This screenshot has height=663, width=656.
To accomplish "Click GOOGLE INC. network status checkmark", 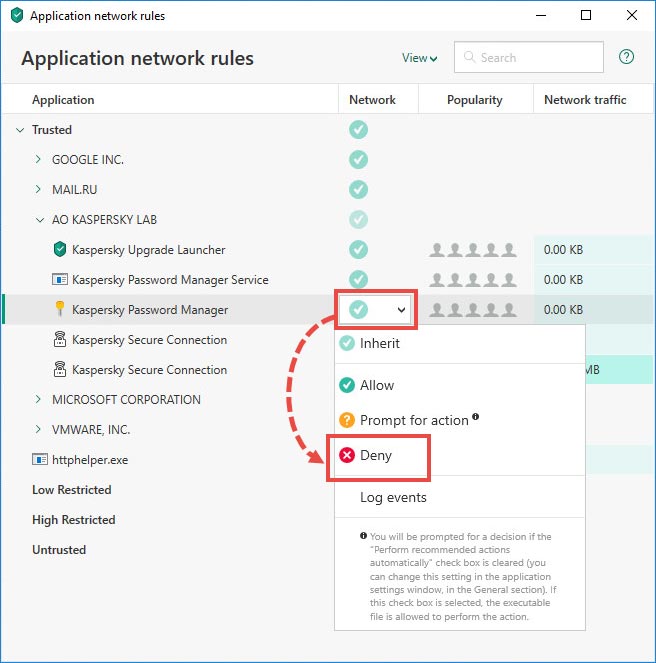I will 358,159.
